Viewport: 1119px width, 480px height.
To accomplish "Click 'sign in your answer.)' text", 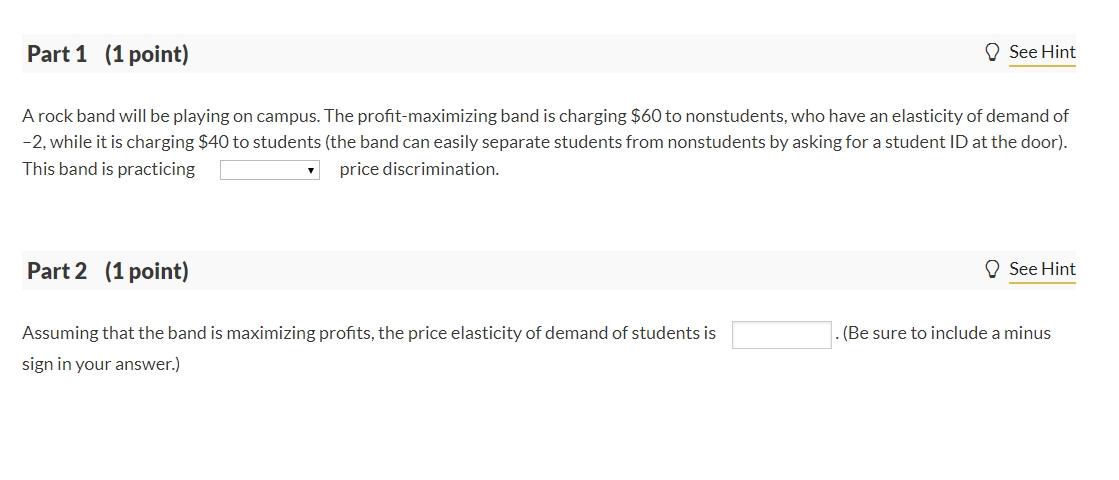I will [101, 364].
